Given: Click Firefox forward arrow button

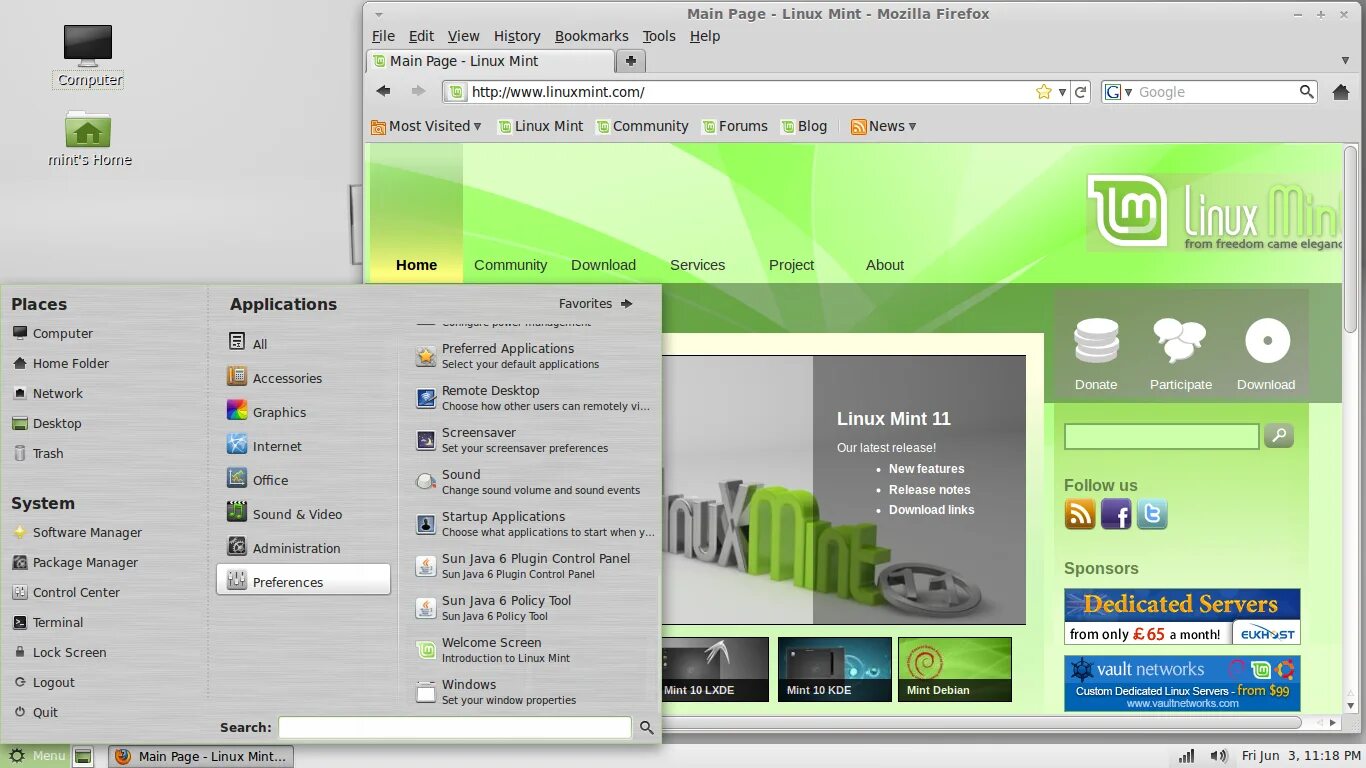Looking at the screenshot, I should click(418, 91).
